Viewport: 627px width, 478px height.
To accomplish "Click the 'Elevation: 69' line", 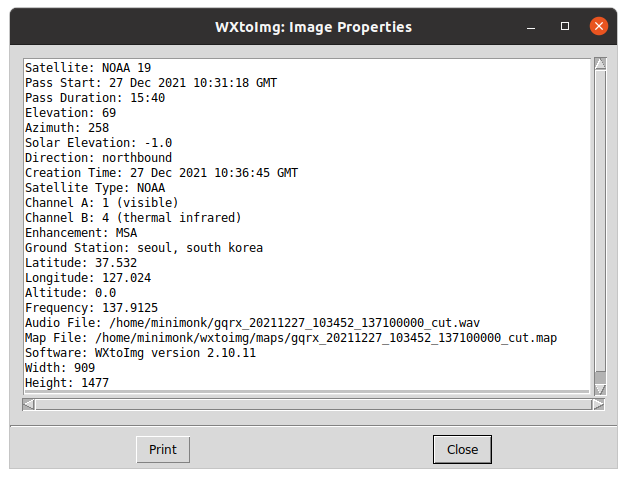I will click(x=71, y=113).
